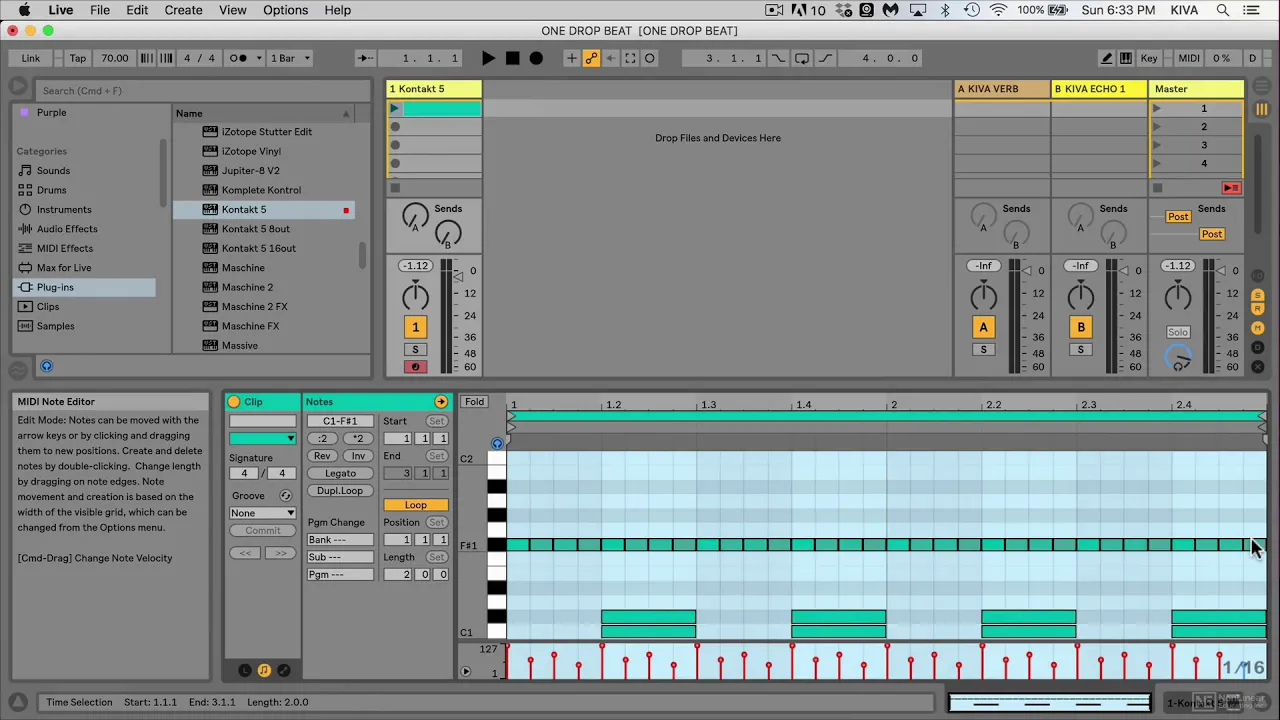Switch to Session view selector
The height and width of the screenshot is (720, 1280).
coord(1262,109)
